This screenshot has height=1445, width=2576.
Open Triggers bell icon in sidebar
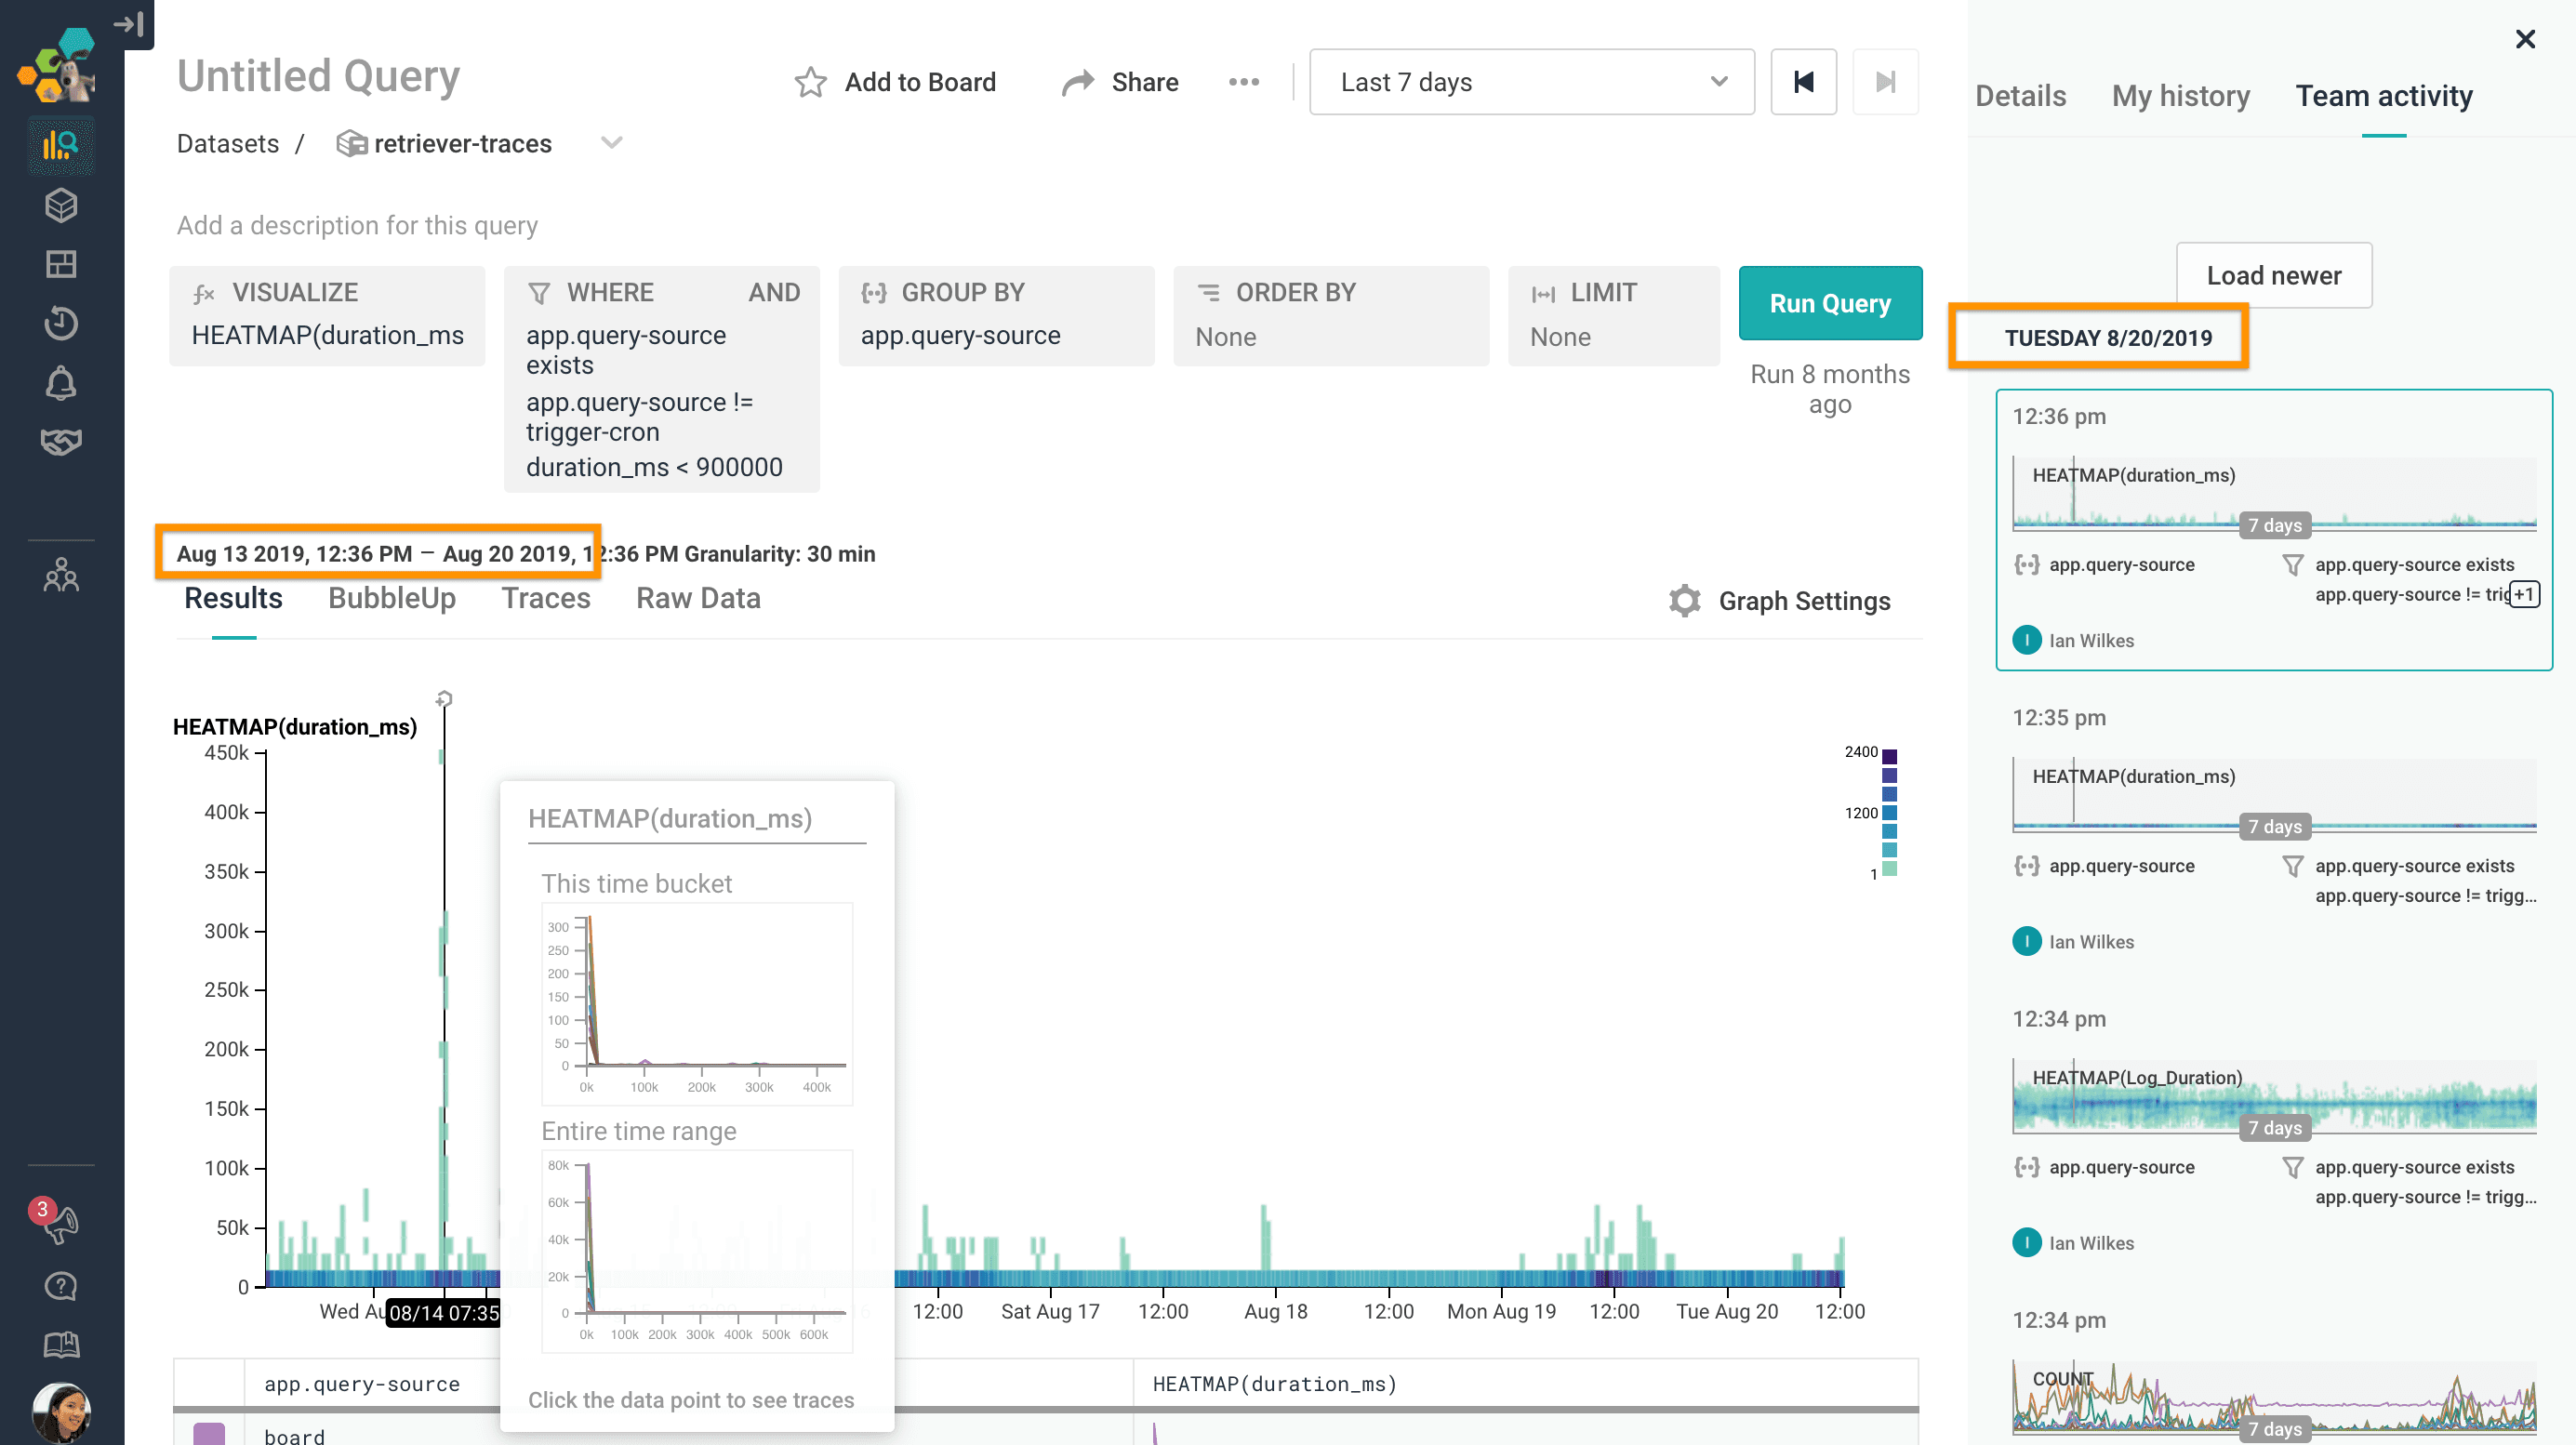pyautogui.click(x=61, y=383)
